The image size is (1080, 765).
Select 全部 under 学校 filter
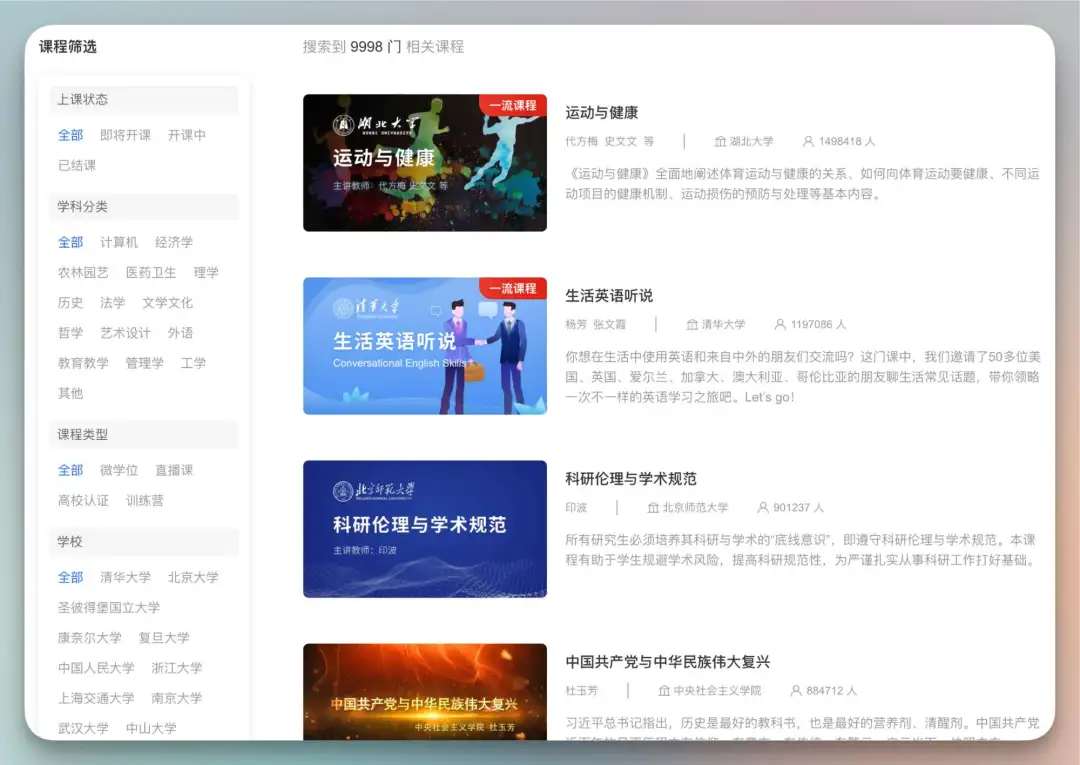tap(70, 578)
